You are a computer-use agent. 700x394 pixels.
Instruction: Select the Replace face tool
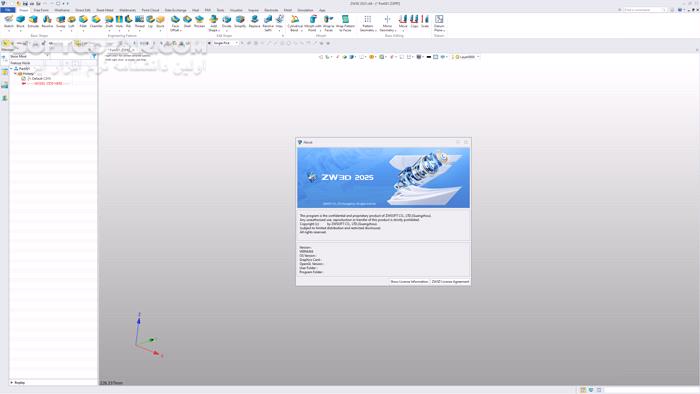point(254,21)
